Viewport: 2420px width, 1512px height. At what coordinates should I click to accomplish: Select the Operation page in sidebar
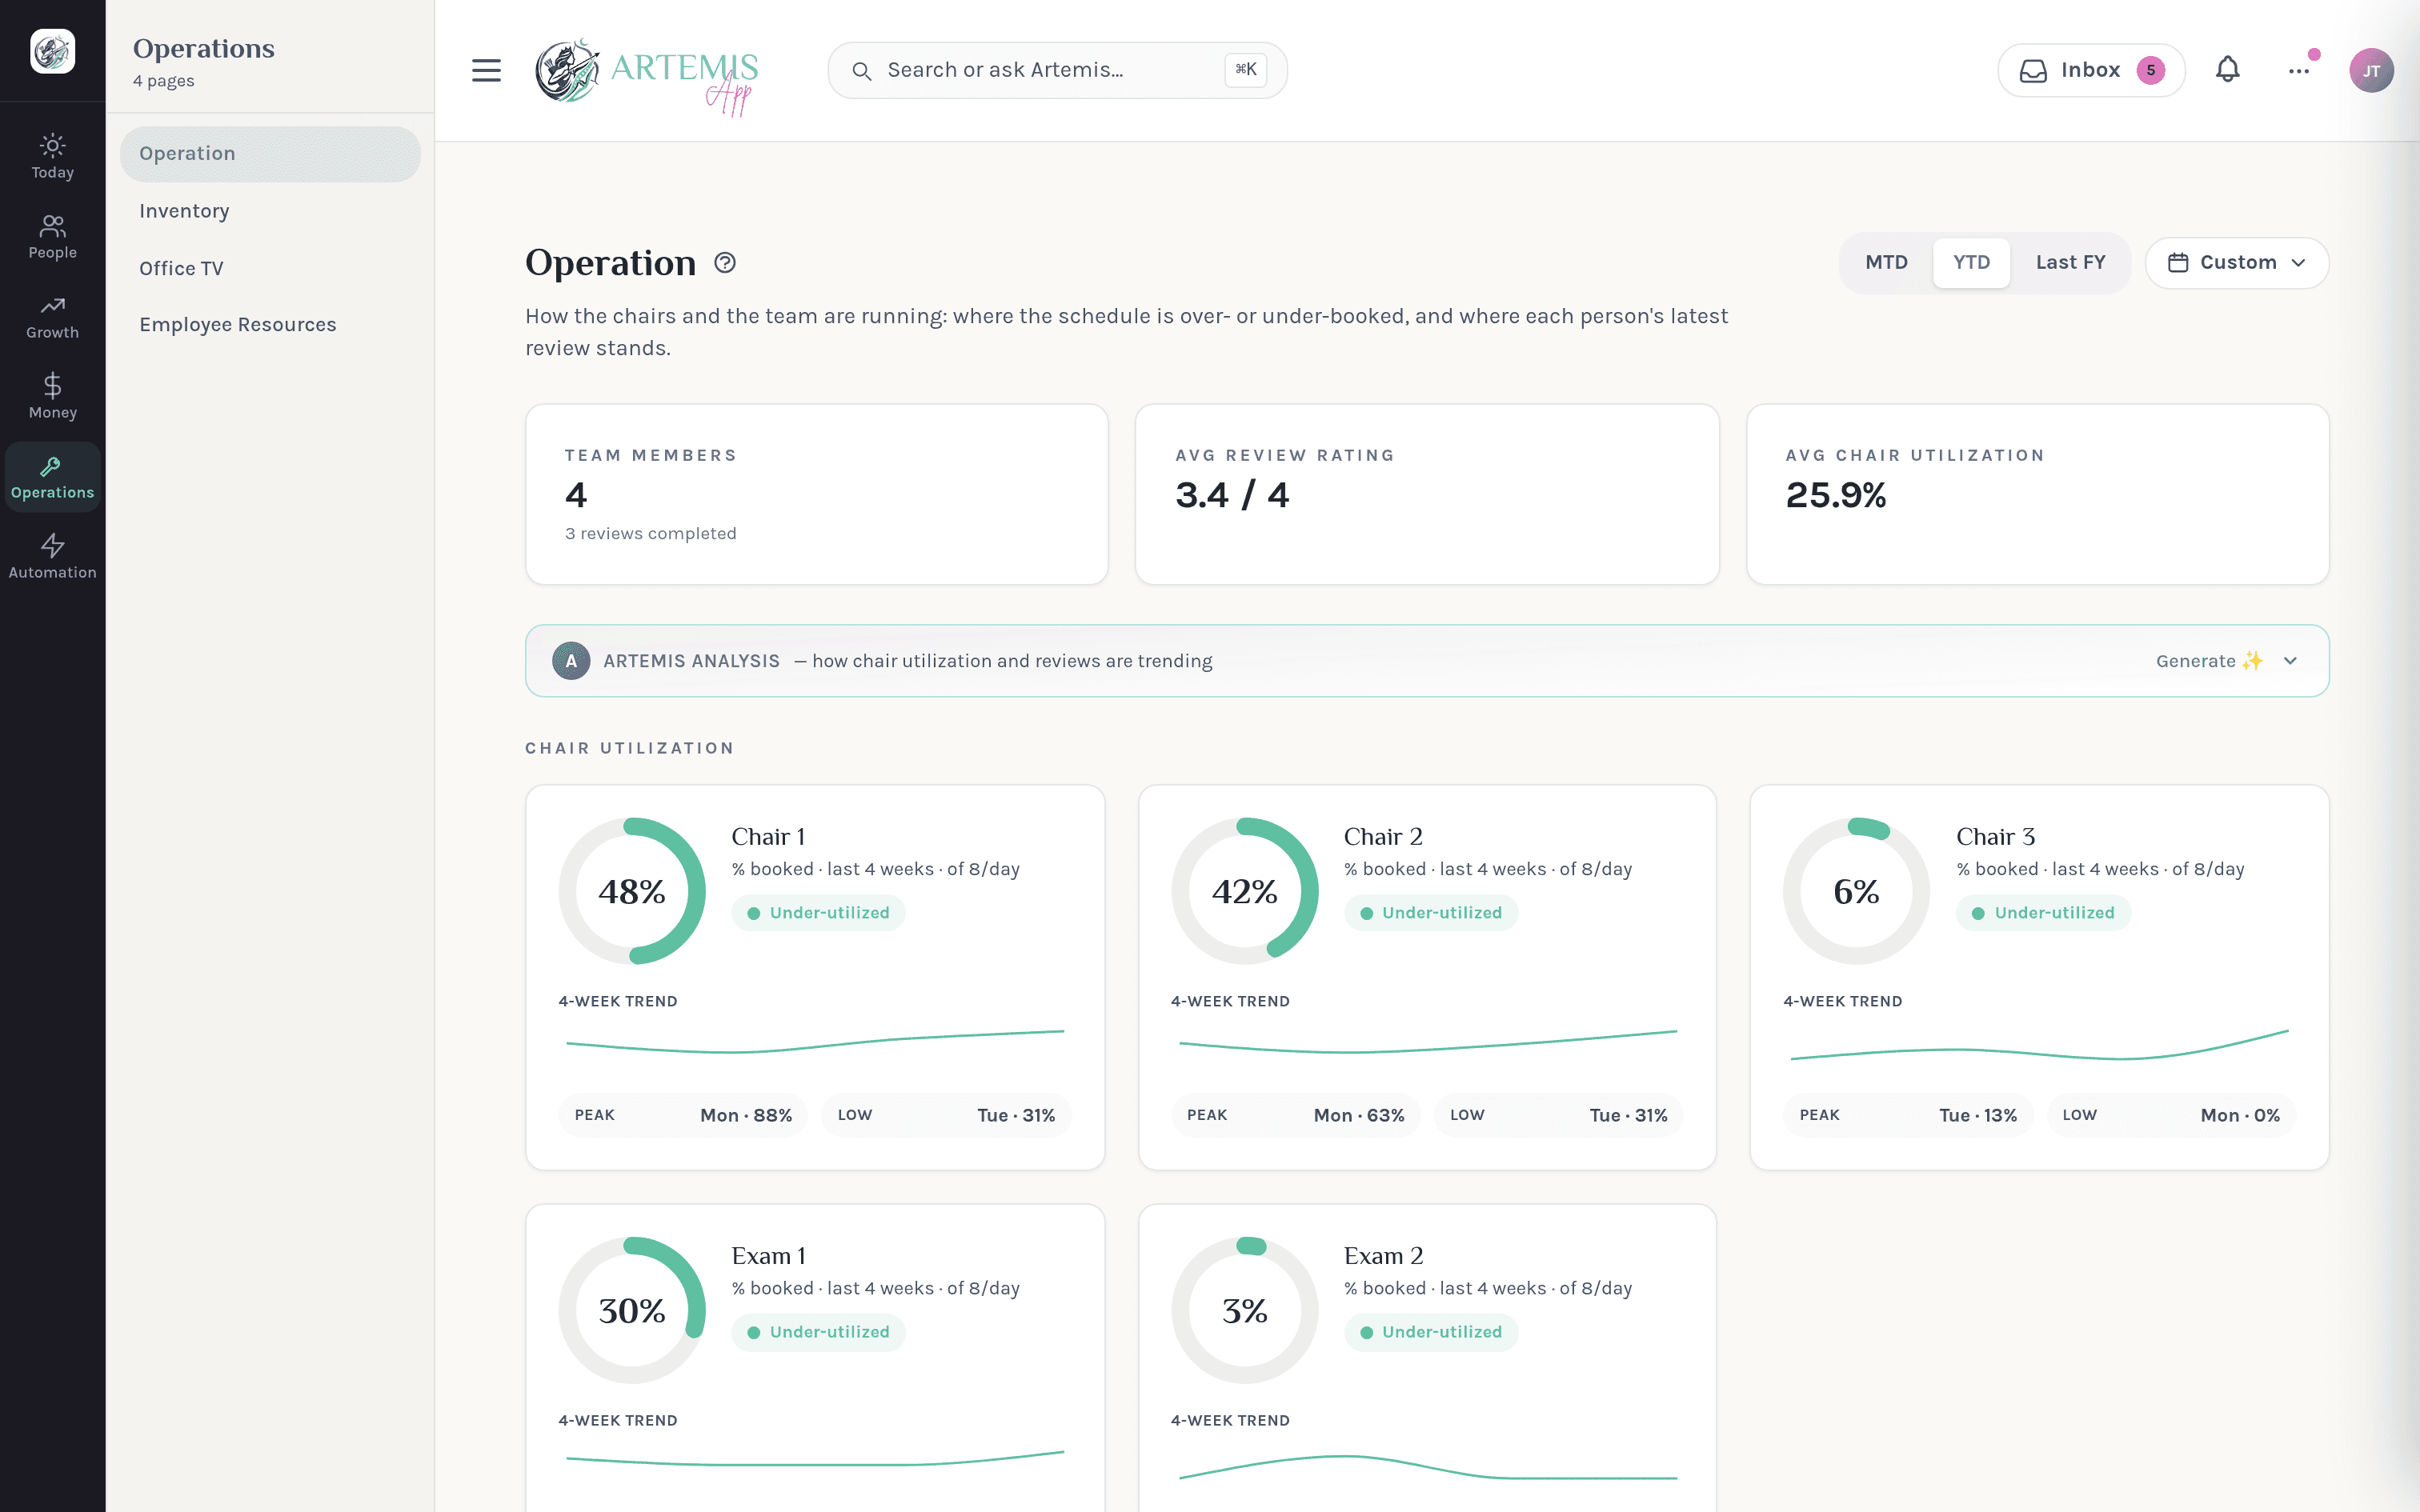(x=270, y=154)
